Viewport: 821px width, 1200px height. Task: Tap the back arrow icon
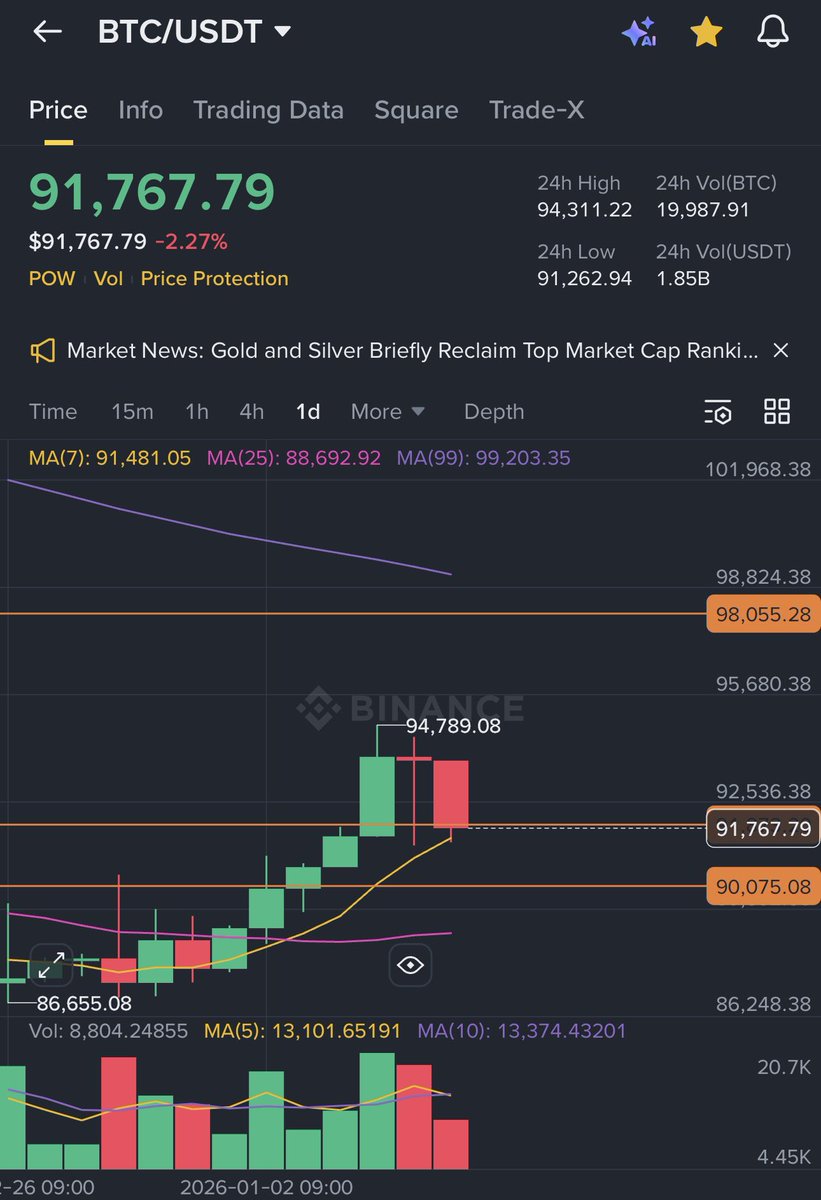47,32
